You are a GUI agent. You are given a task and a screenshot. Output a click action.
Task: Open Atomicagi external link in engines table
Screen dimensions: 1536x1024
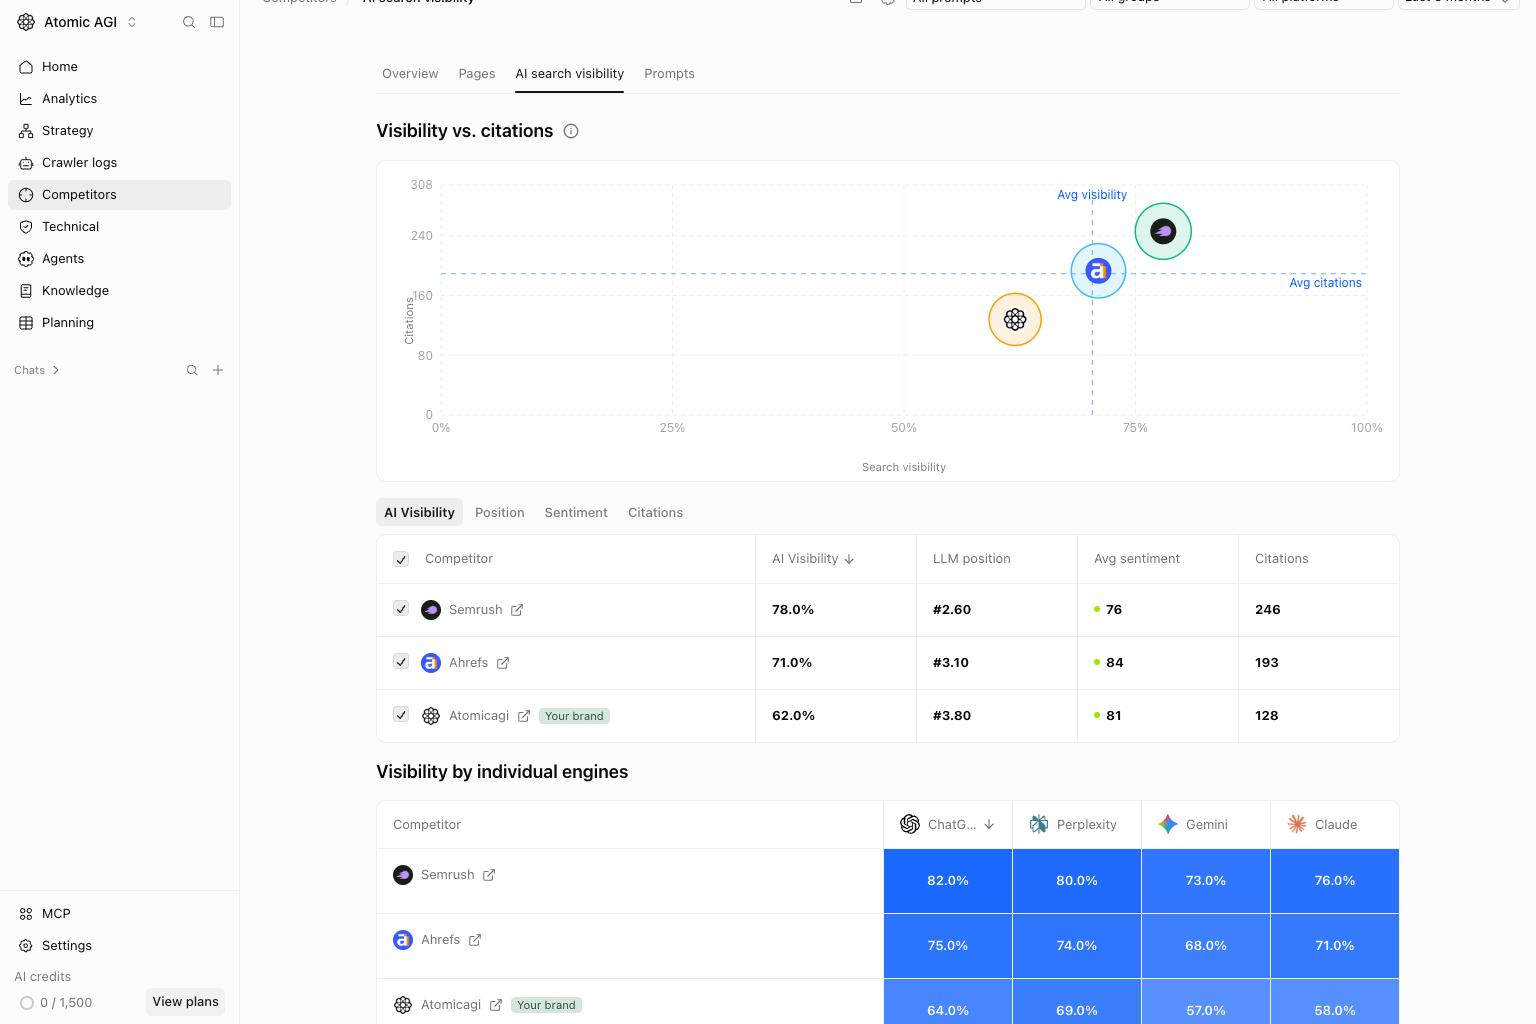496,1005
